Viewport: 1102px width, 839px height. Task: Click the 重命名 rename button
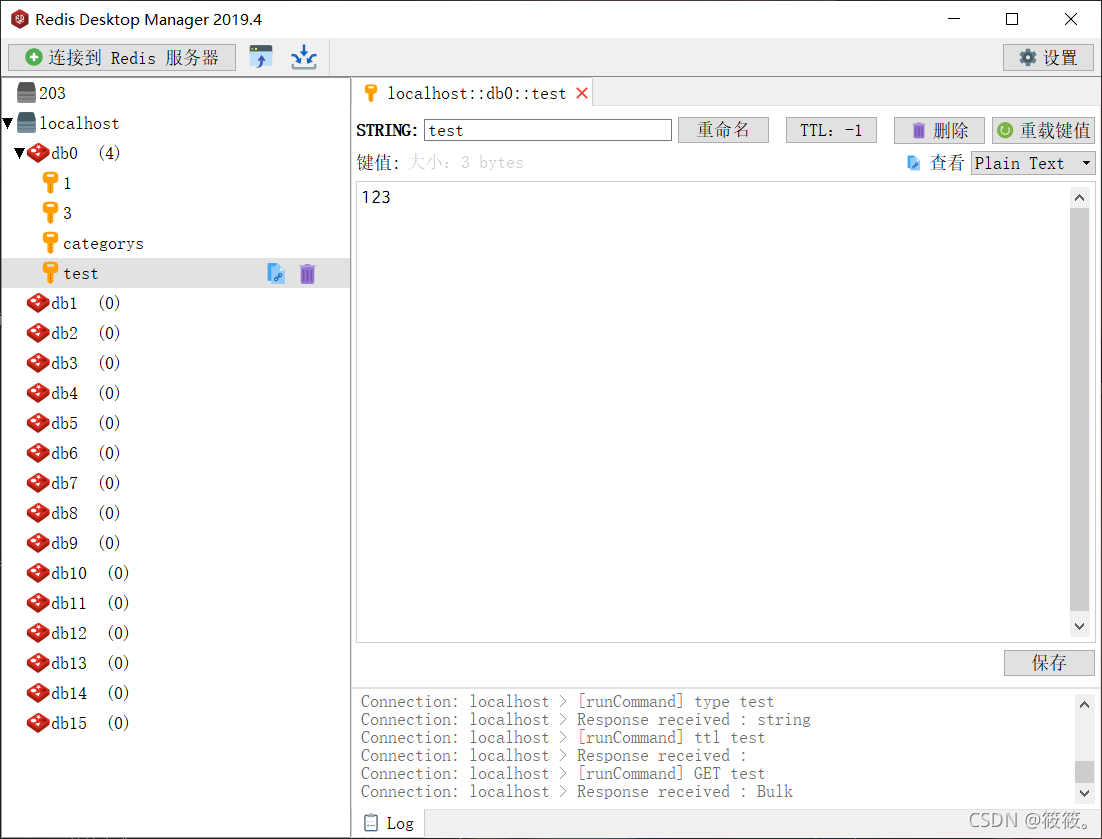(x=723, y=130)
